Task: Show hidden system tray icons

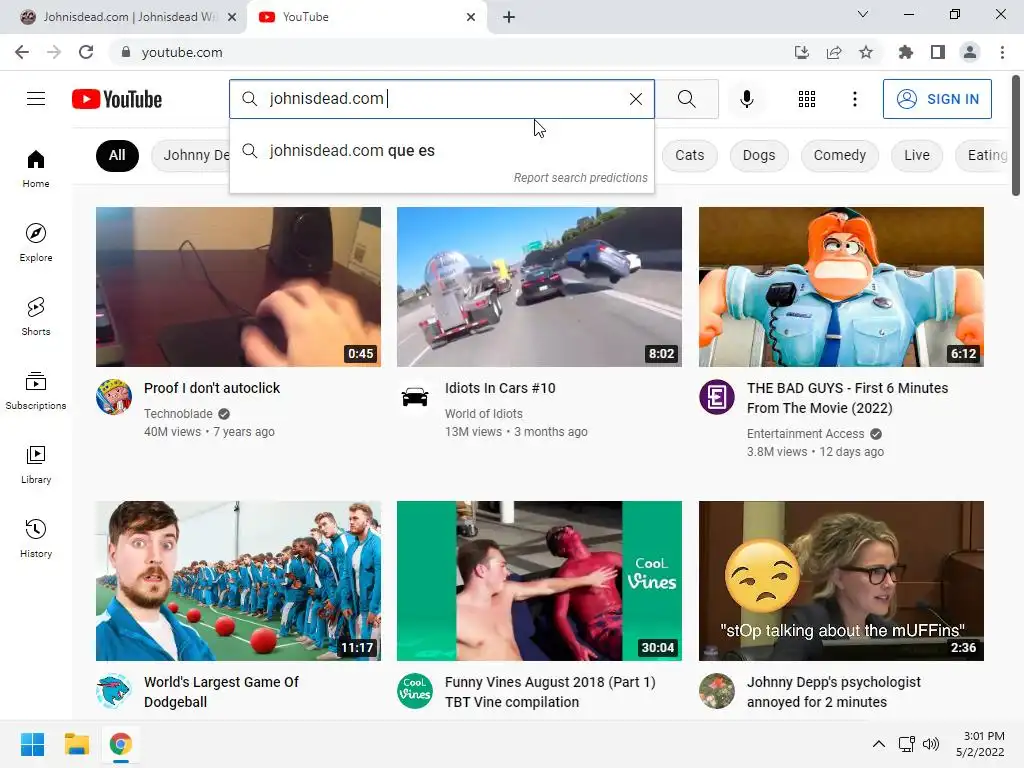Action: point(879,744)
